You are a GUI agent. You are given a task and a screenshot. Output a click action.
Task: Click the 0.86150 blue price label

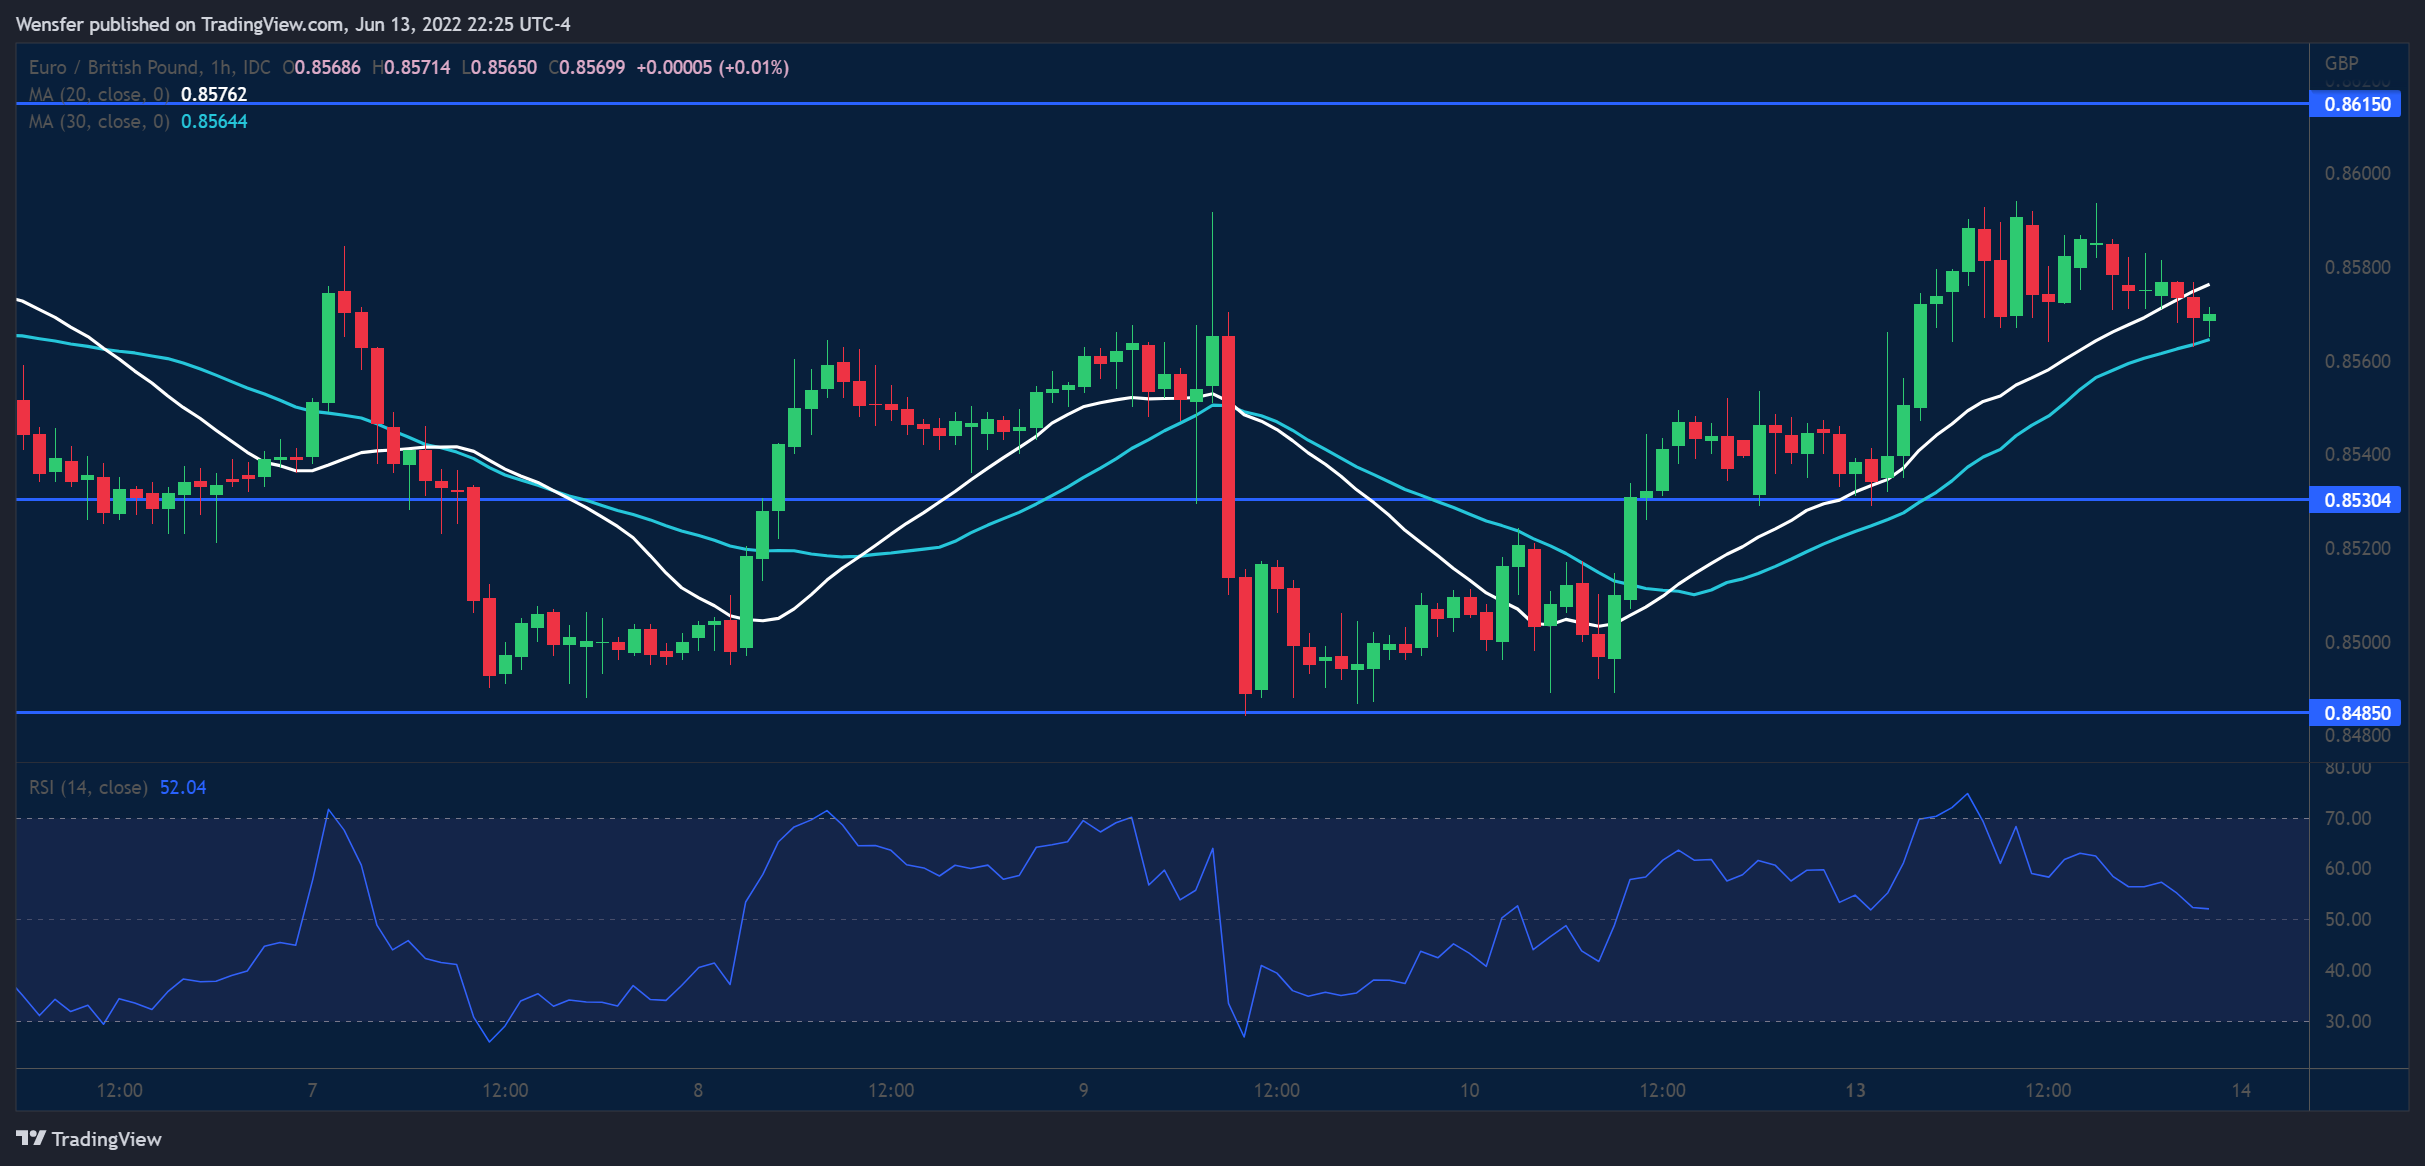point(2355,104)
